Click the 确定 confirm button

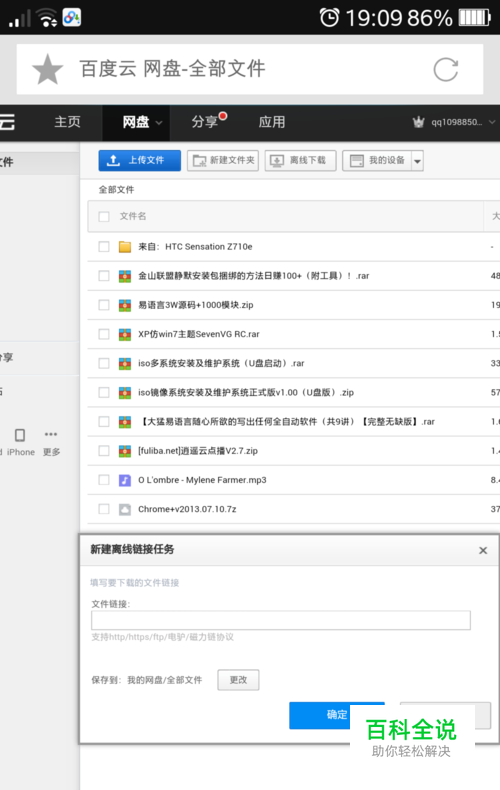tap(337, 715)
